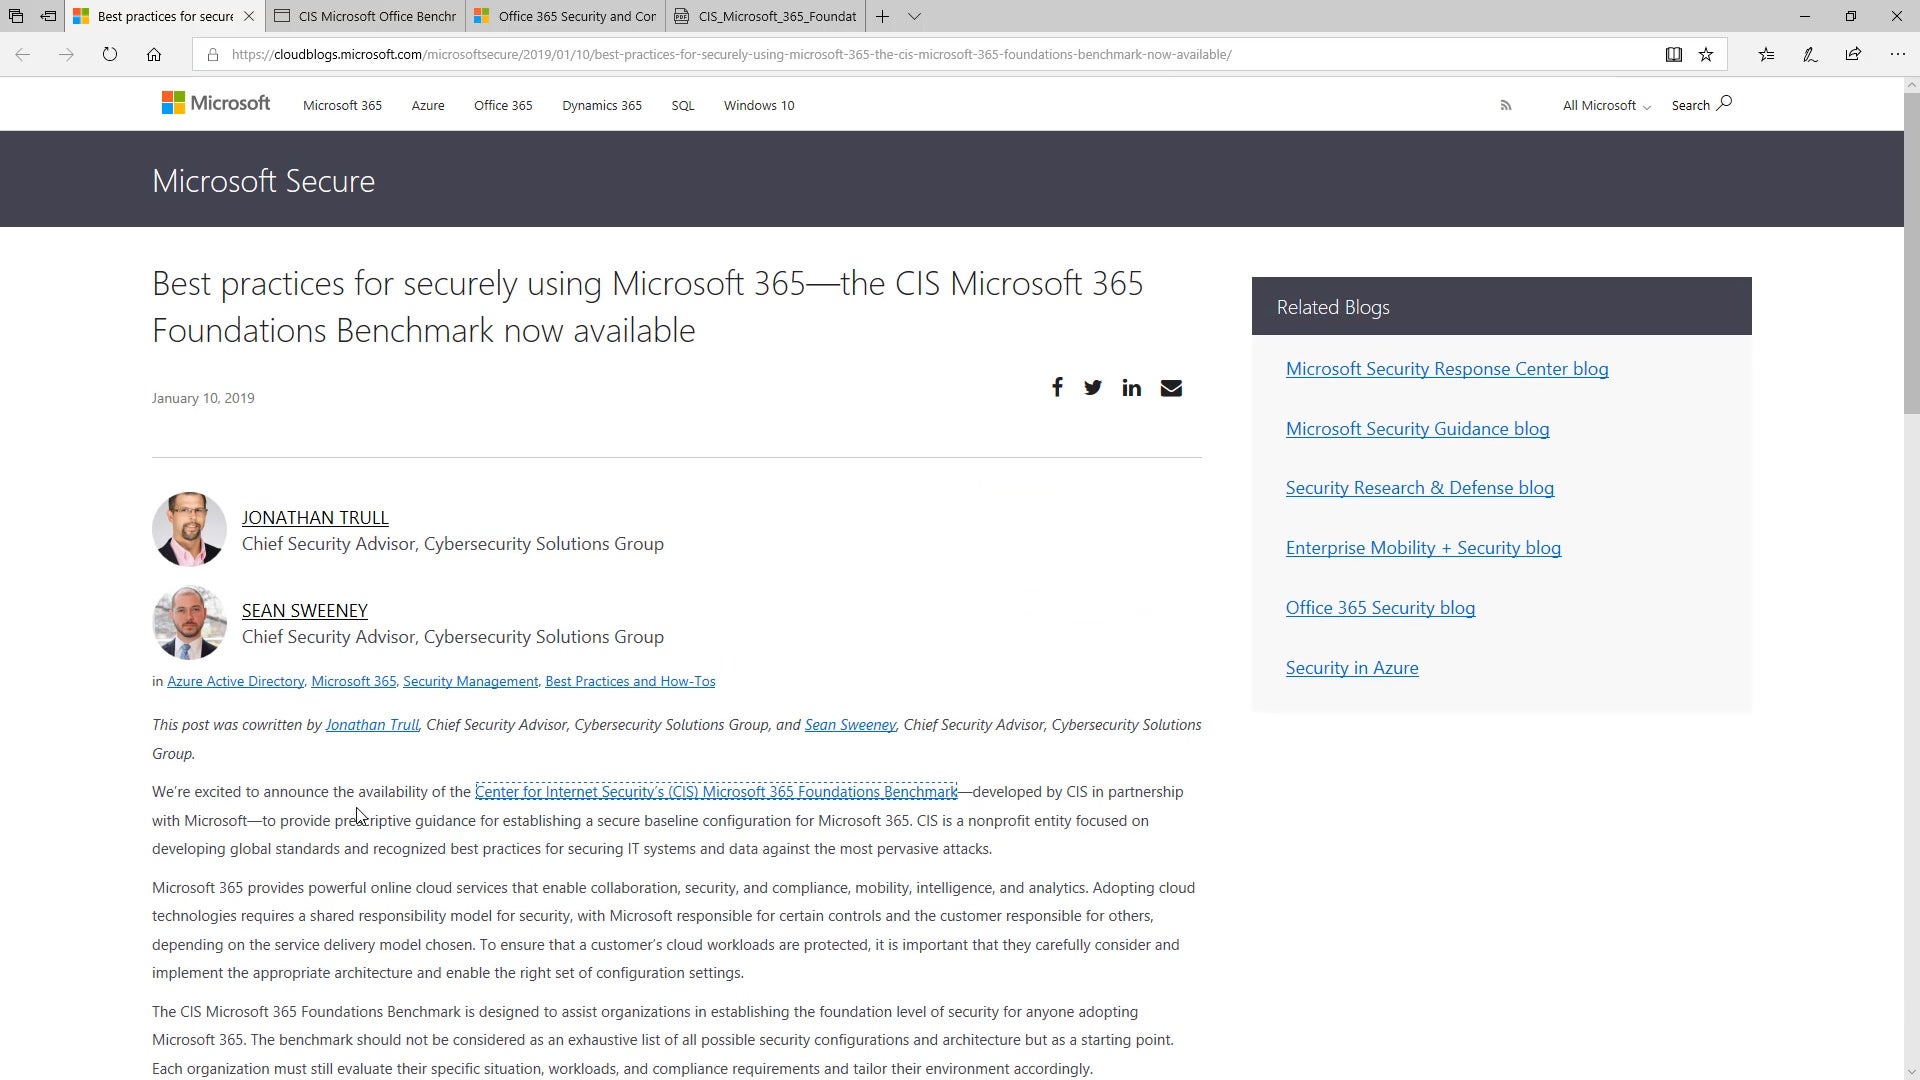Viewport: 1920px width, 1080px height.
Task: Open SEAN SWEENEY author heading link
Action: point(305,610)
